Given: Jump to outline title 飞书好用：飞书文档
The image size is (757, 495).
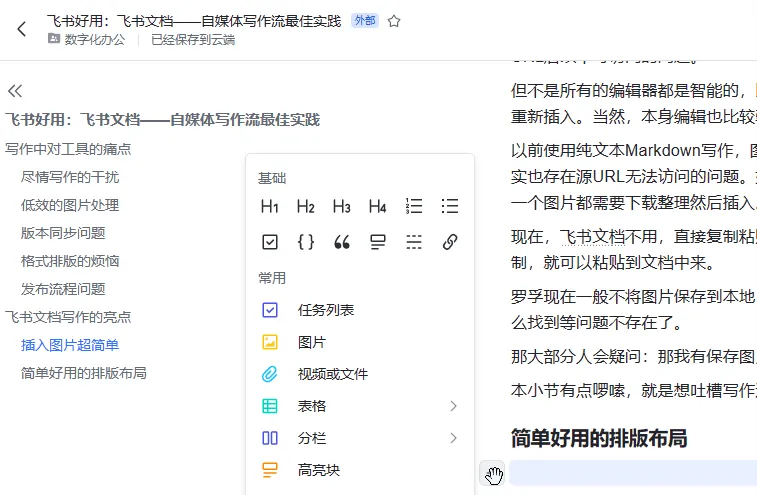Looking at the screenshot, I should 163,120.
